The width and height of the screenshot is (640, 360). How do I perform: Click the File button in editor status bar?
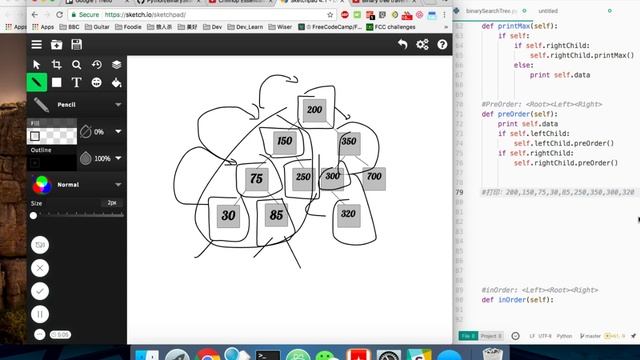(x=468, y=336)
